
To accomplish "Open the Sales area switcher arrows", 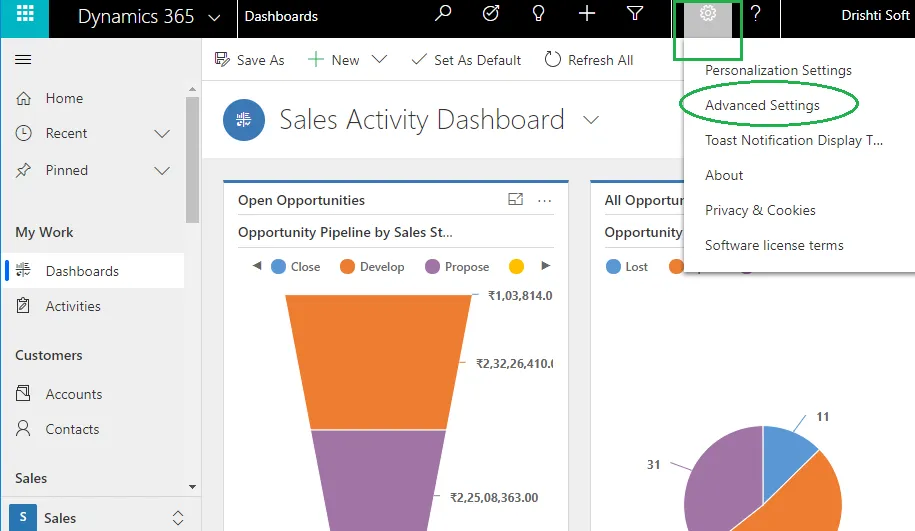I will pyautogui.click(x=178, y=518).
